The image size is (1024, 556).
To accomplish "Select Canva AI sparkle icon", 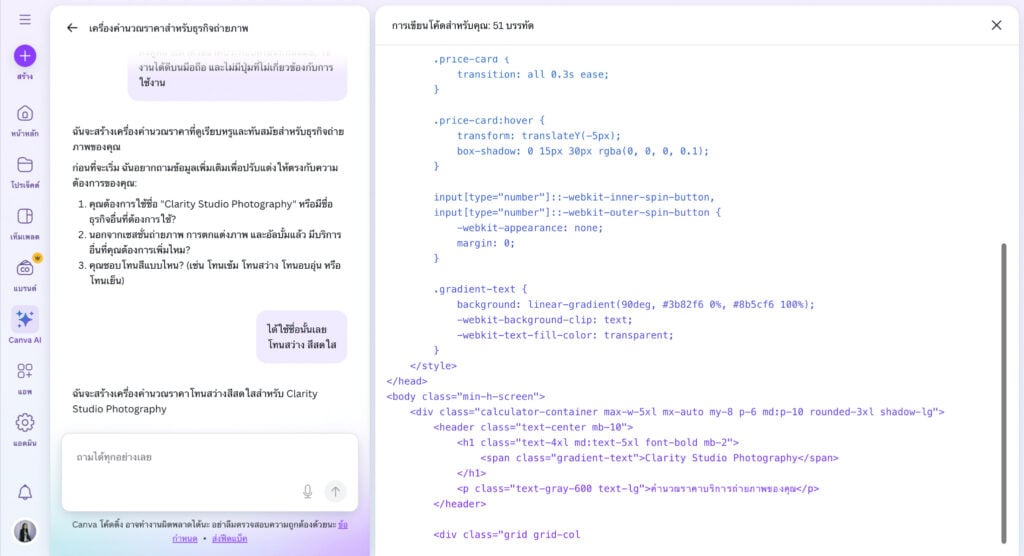I will point(25,319).
